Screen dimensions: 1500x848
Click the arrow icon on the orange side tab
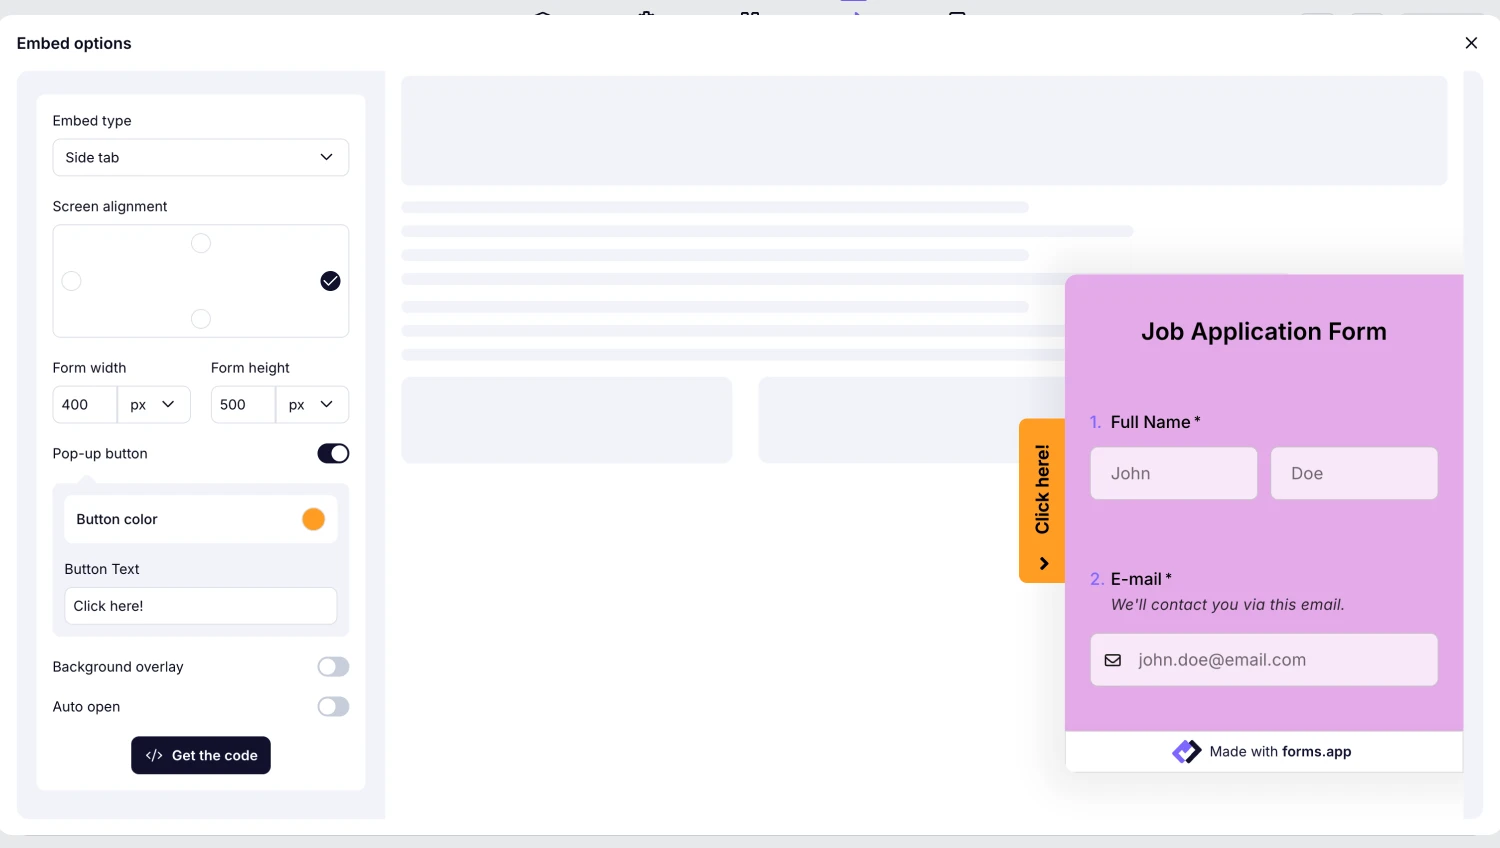pyautogui.click(x=1043, y=564)
